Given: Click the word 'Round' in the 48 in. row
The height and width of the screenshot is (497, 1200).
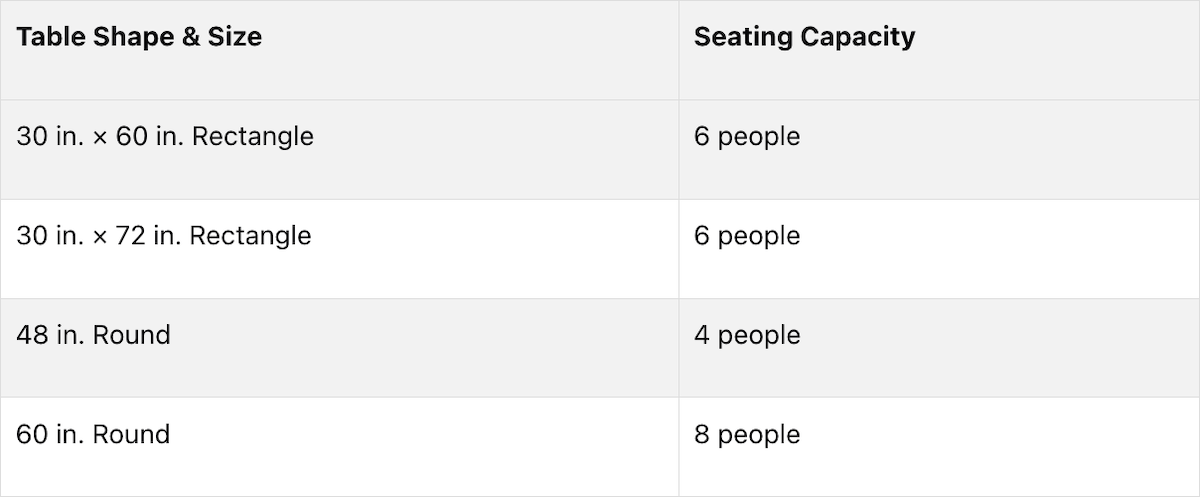Looking at the screenshot, I should pyautogui.click(x=131, y=335).
